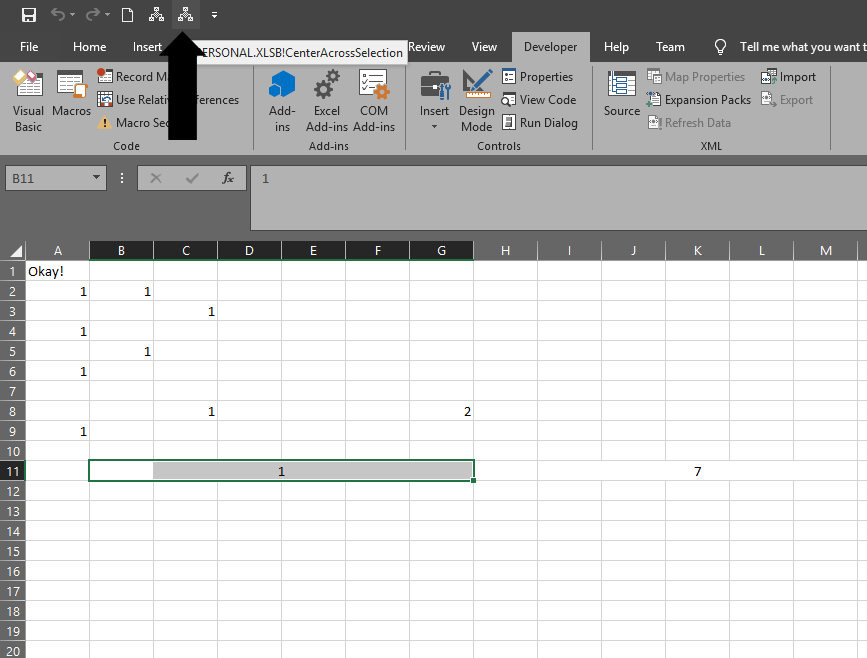Viewport: 867px width, 658px height.
Task: Open COM Add-ins dialog
Action: pos(374,102)
